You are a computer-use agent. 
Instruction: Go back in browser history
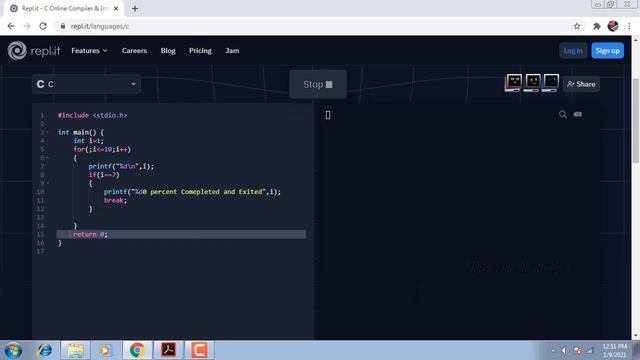(x=11, y=26)
